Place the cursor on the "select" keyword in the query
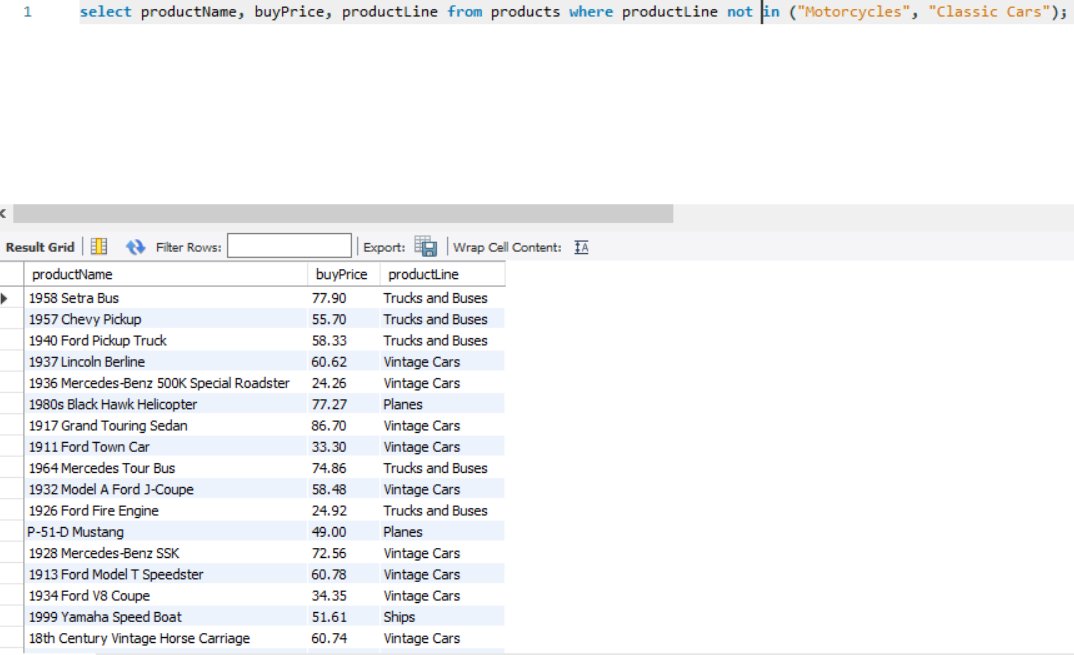 pyautogui.click(x=105, y=12)
